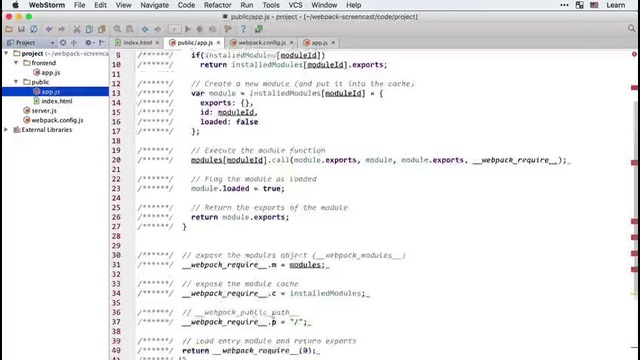The width and height of the screenshot is (640, 360).
Task: Paste from the clipboard
Action: (x=102, y=29)
